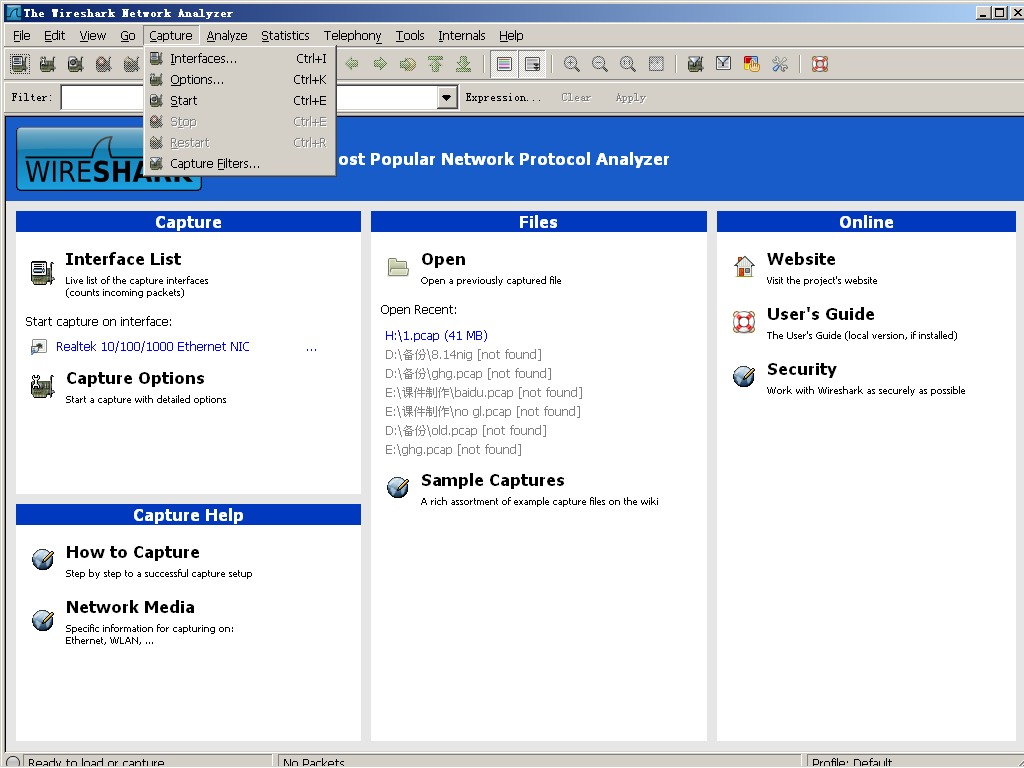This screenshot has width=1024, height=768.
Task: Open the Statistics menu
Action: point(285,36)
